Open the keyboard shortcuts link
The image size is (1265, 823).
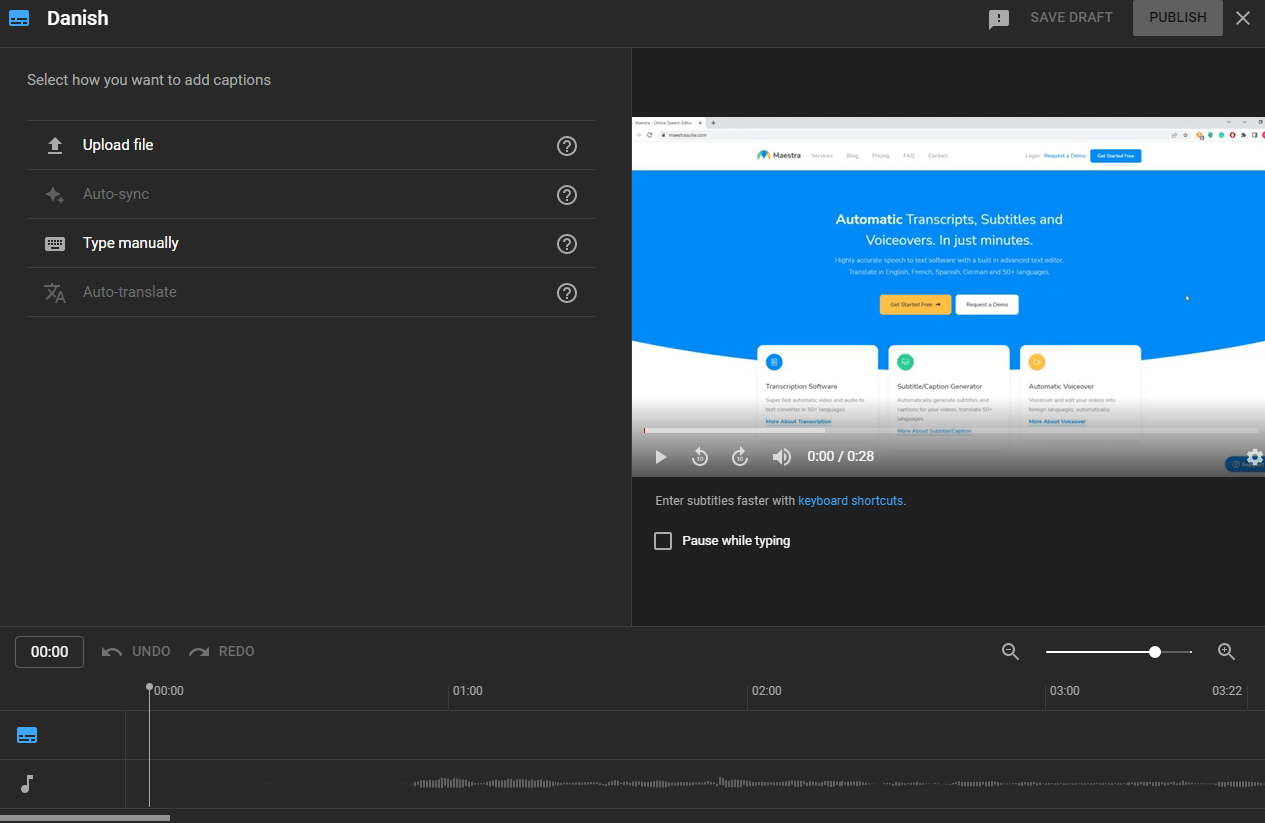tap(850, 500)
